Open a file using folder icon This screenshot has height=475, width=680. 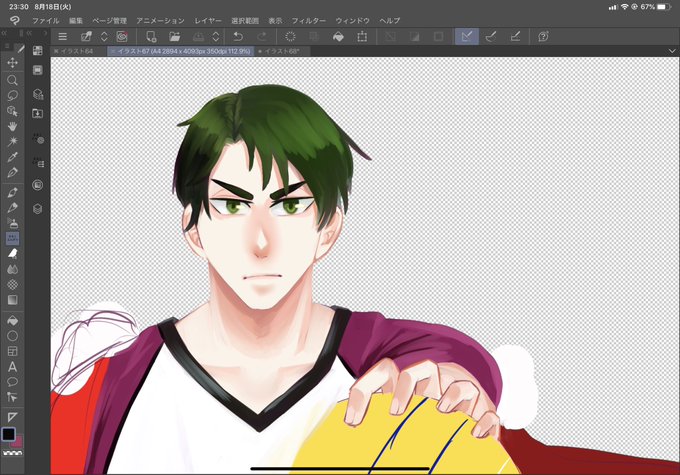175,36
